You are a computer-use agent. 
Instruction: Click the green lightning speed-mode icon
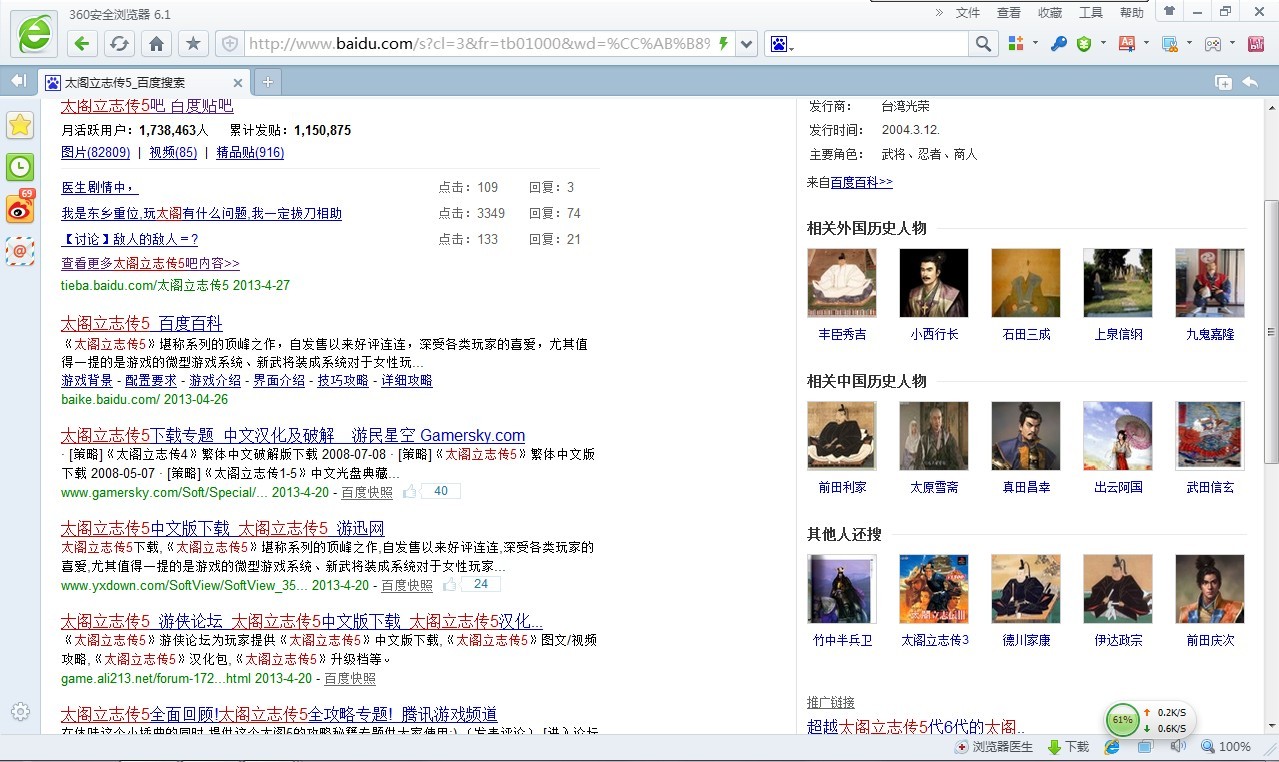click(x=724, y=44)
